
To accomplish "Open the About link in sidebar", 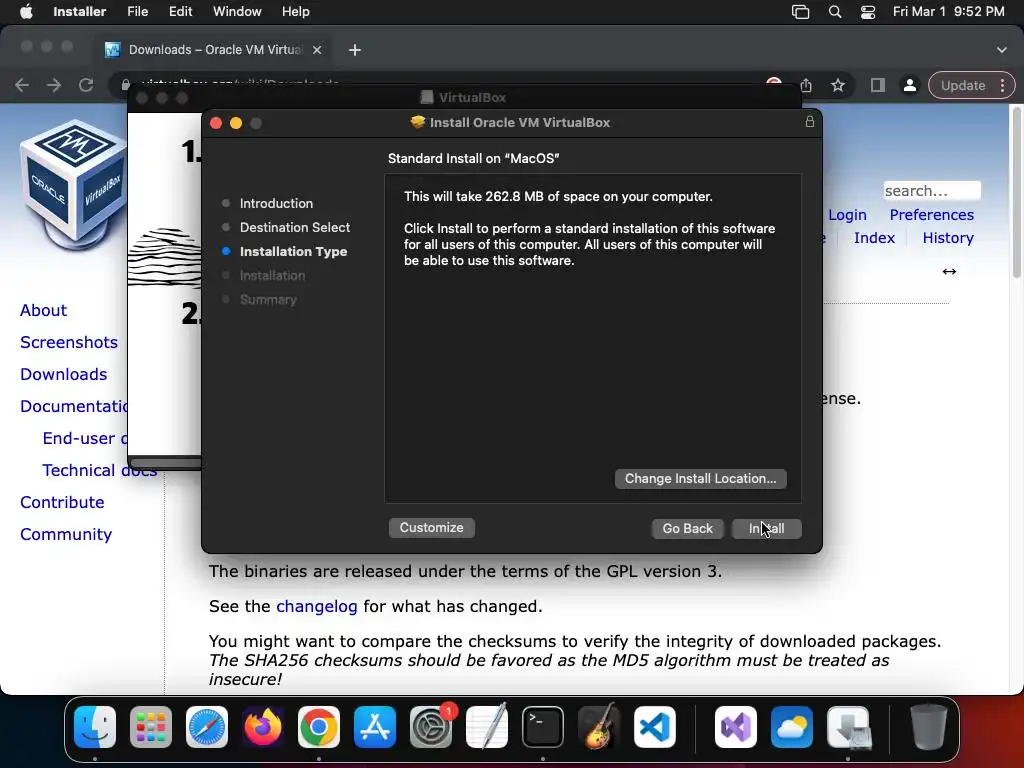I will pos(43,310).
